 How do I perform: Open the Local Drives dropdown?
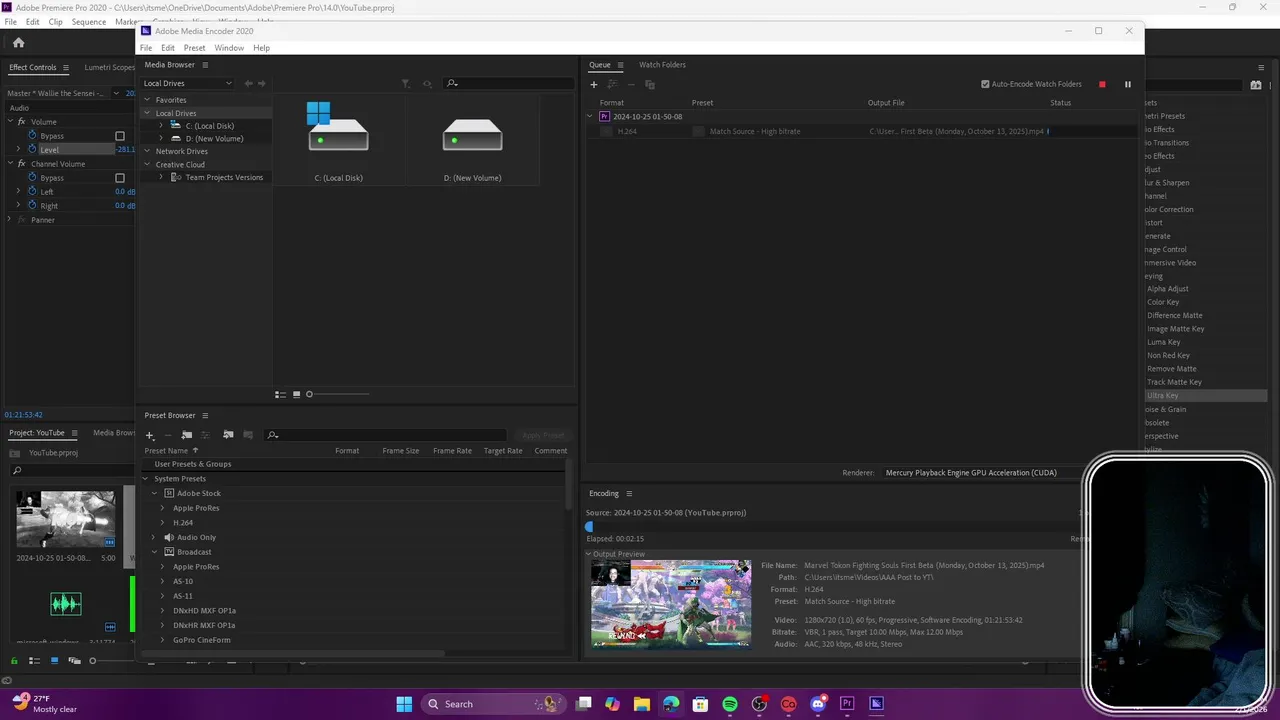click(x=188, y=84)
